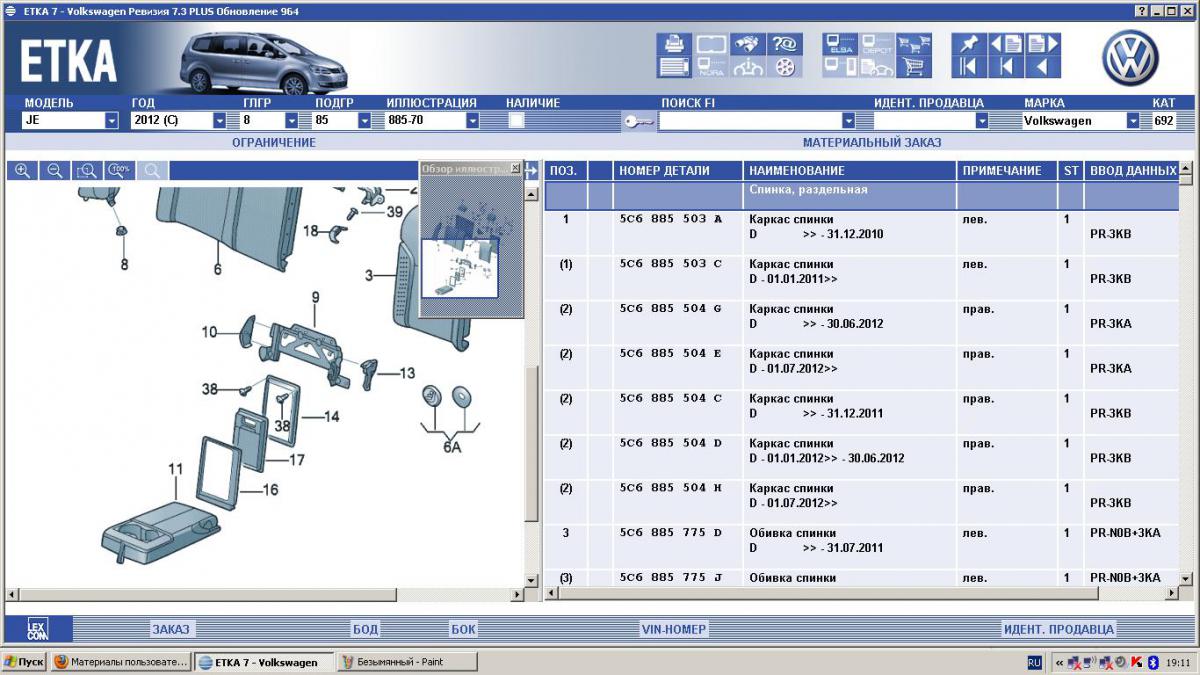Open the МОДЕЛЬ dropdown
Viewport: 1200px width, 675px height.
[112, 121]
